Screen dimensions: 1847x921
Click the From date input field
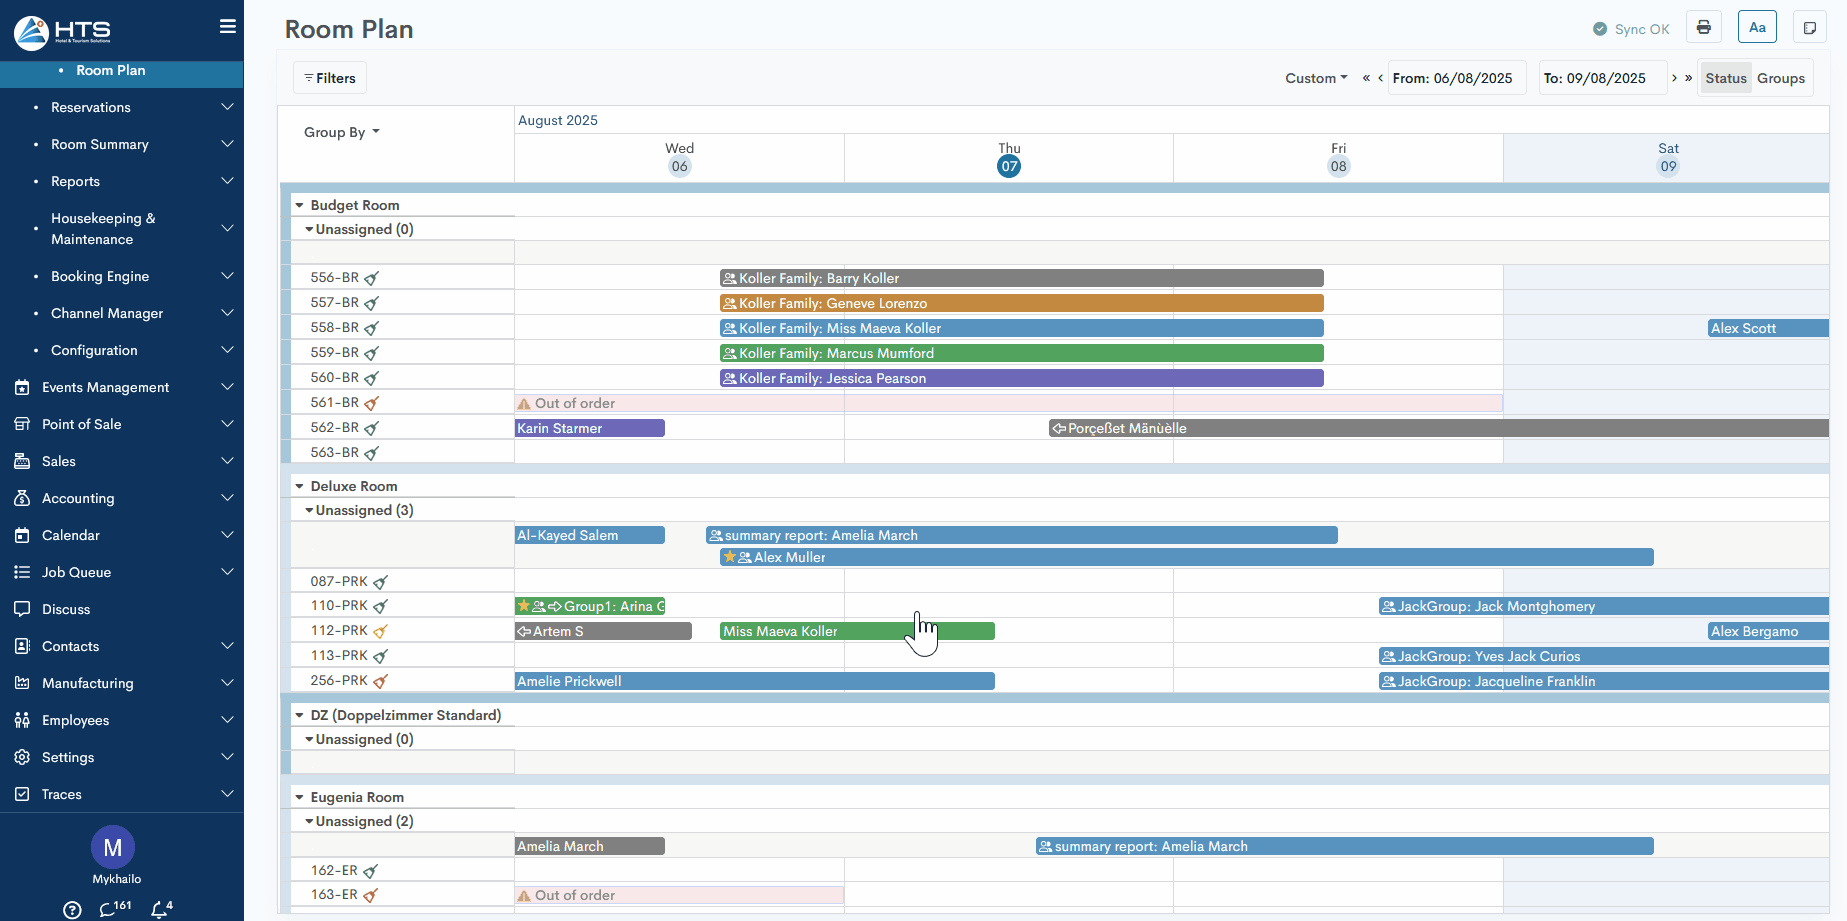pyautogui.click(x=1456, y=78)
